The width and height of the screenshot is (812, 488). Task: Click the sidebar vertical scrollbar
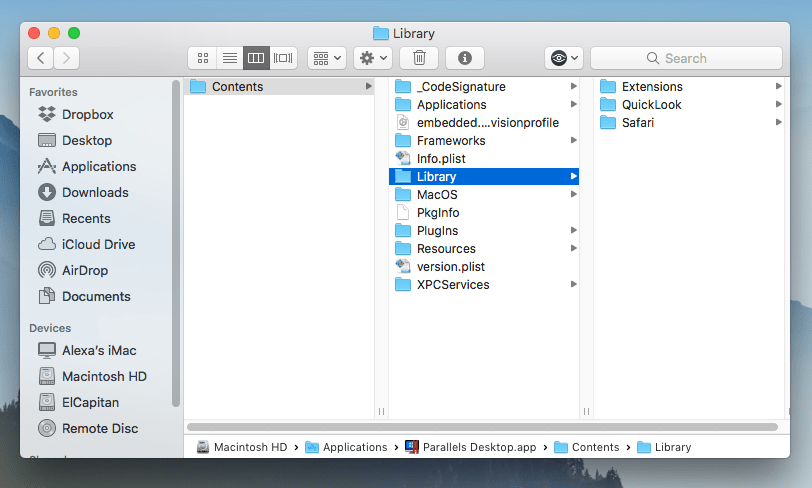(176, 243)
